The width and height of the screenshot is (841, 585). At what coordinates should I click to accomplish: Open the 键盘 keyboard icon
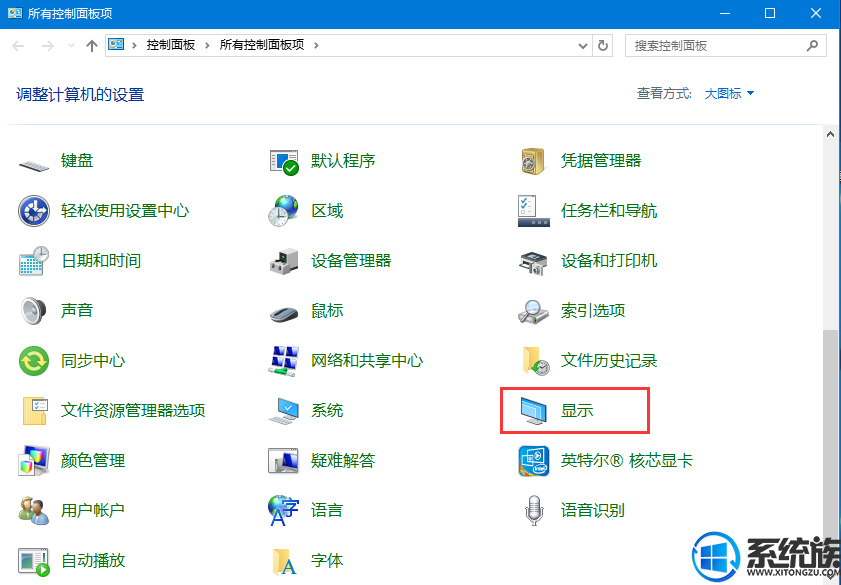pyautogui.click(x=34, y=164)
